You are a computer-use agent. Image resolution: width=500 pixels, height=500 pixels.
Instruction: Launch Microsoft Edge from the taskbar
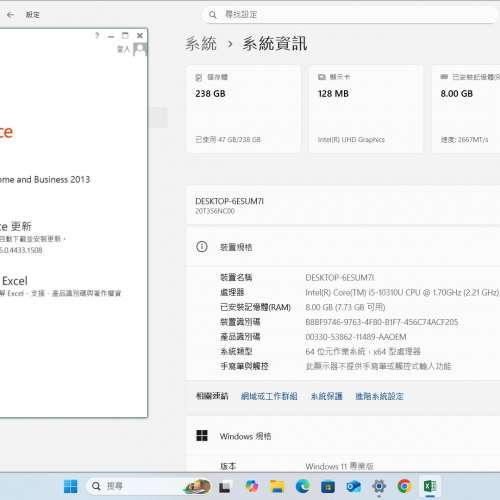[x=303, y=487]
